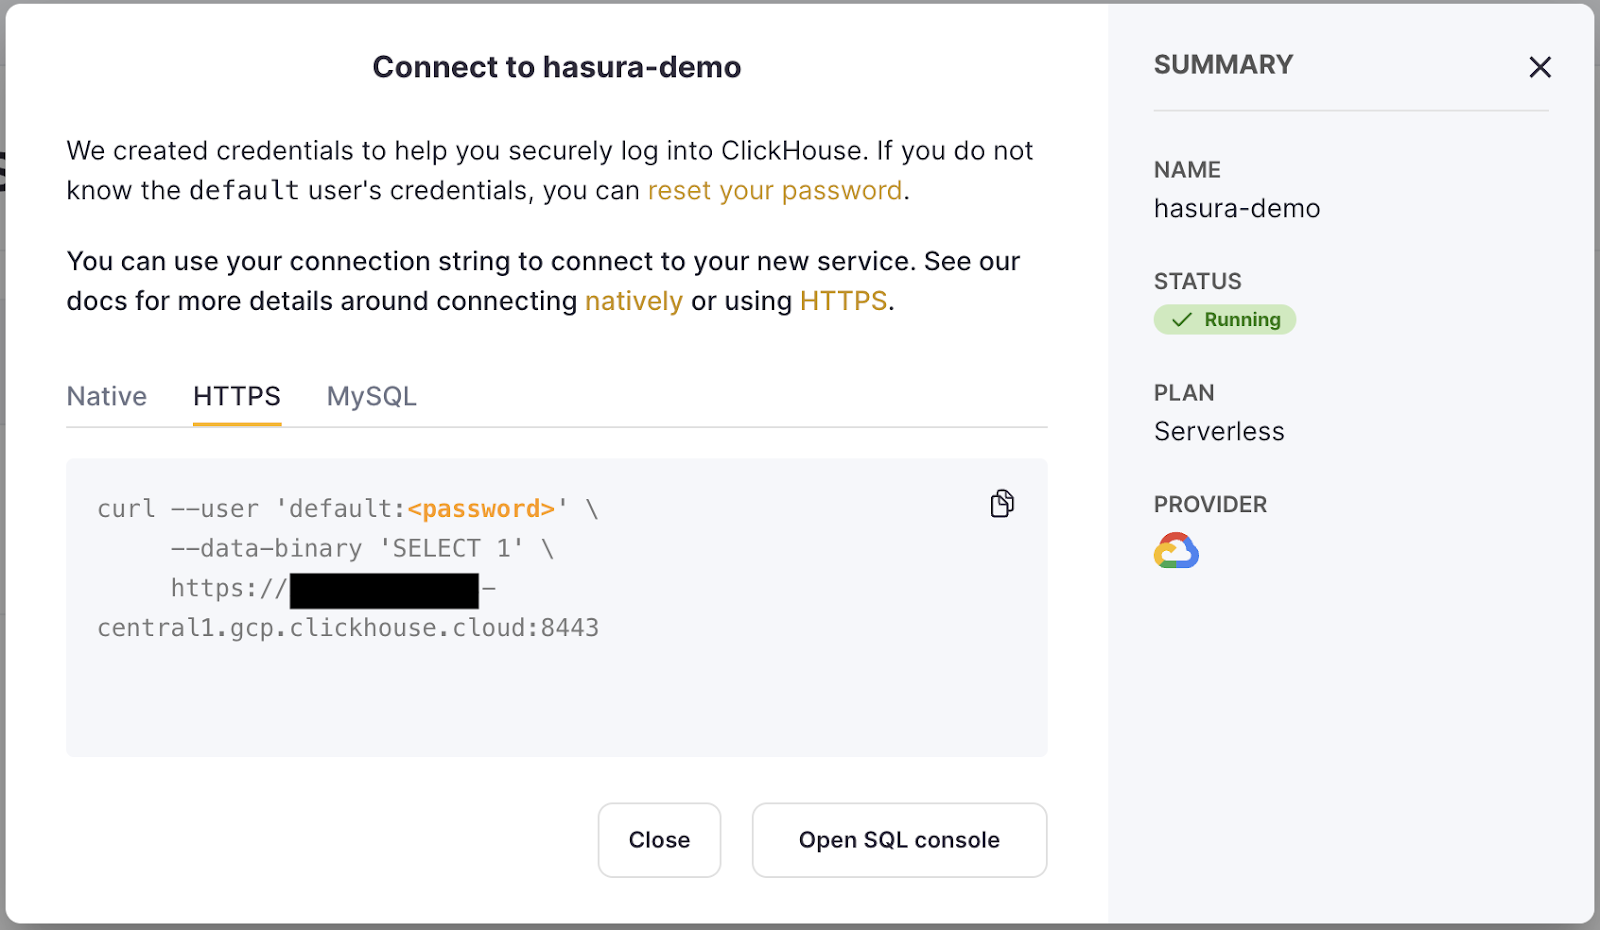The height and width of the screenshot is (930, 1600).
Task: Click the STATUS label
Action: 1197,281
